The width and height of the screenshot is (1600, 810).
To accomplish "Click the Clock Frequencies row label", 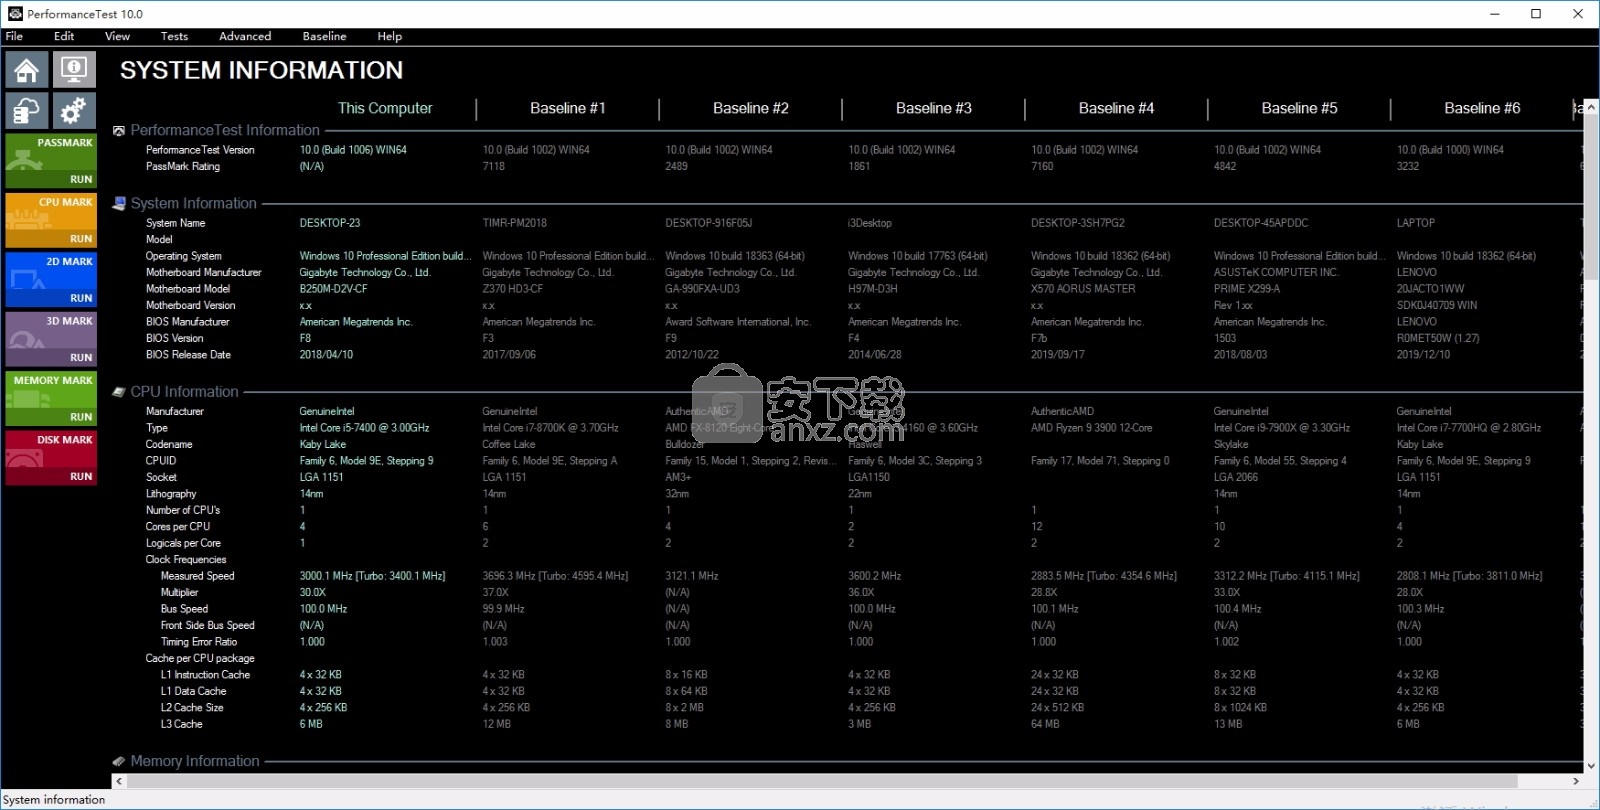I will click(186, 560).
